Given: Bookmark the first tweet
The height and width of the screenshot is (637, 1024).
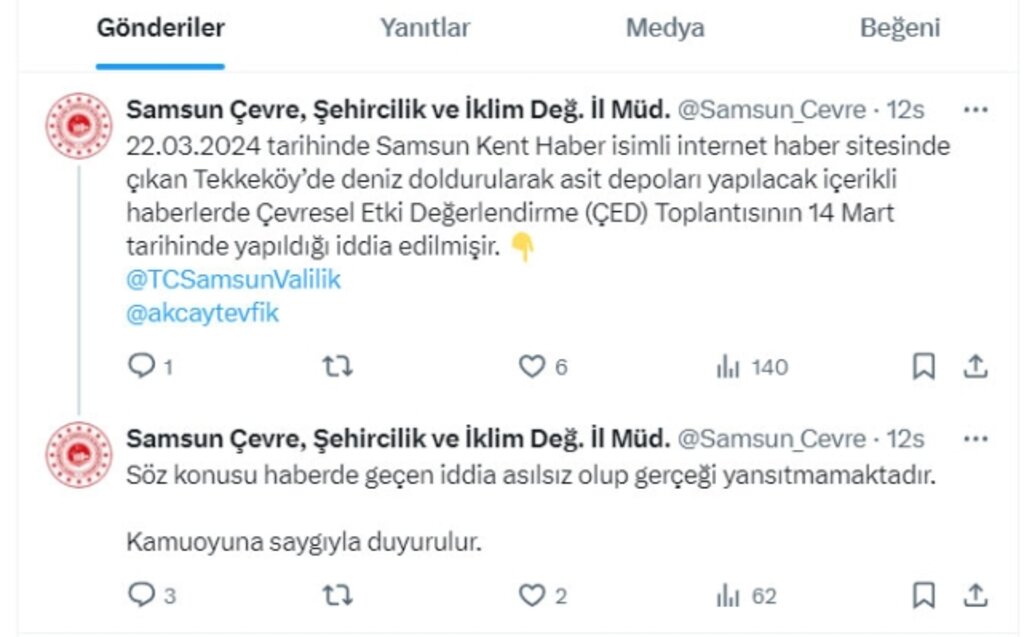Looking at the screenshot, I should [x=923, y=366].
